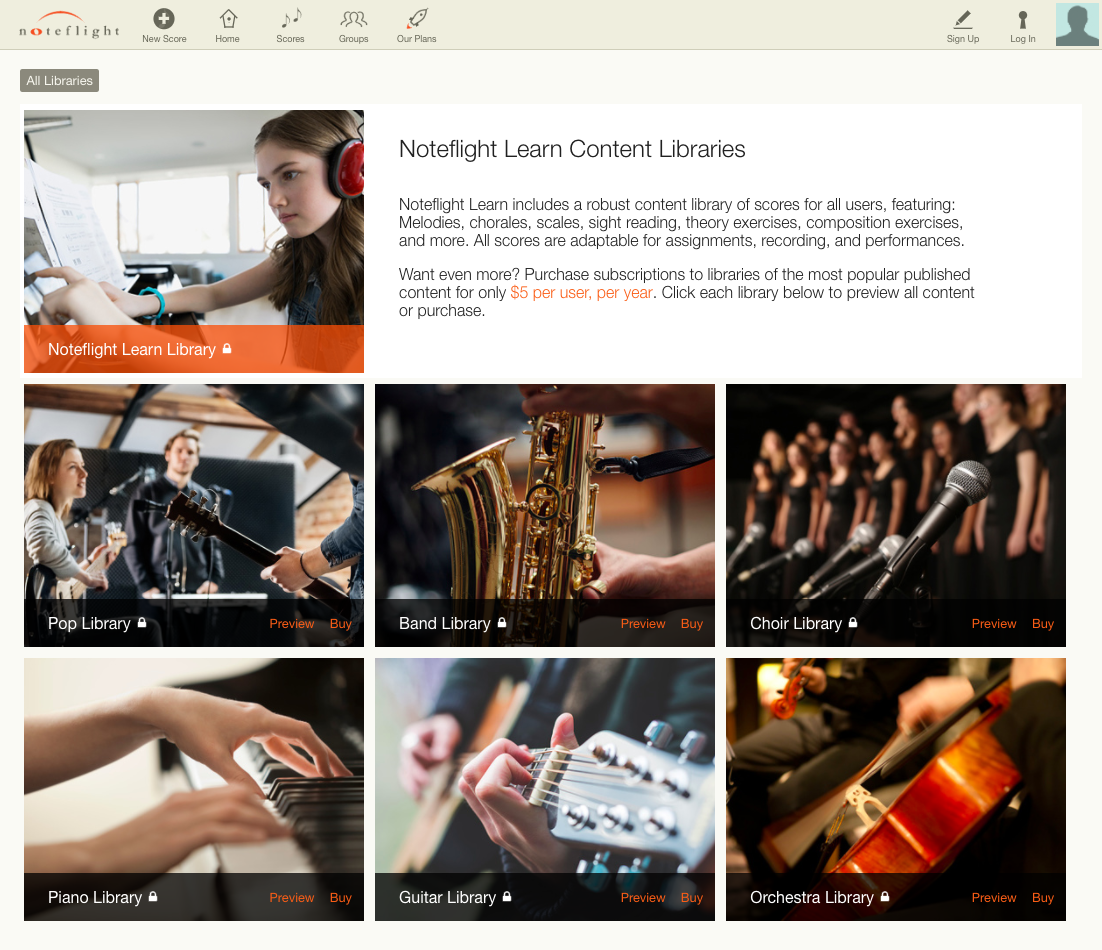Select the Band Library saxophone image

point(545,490)
